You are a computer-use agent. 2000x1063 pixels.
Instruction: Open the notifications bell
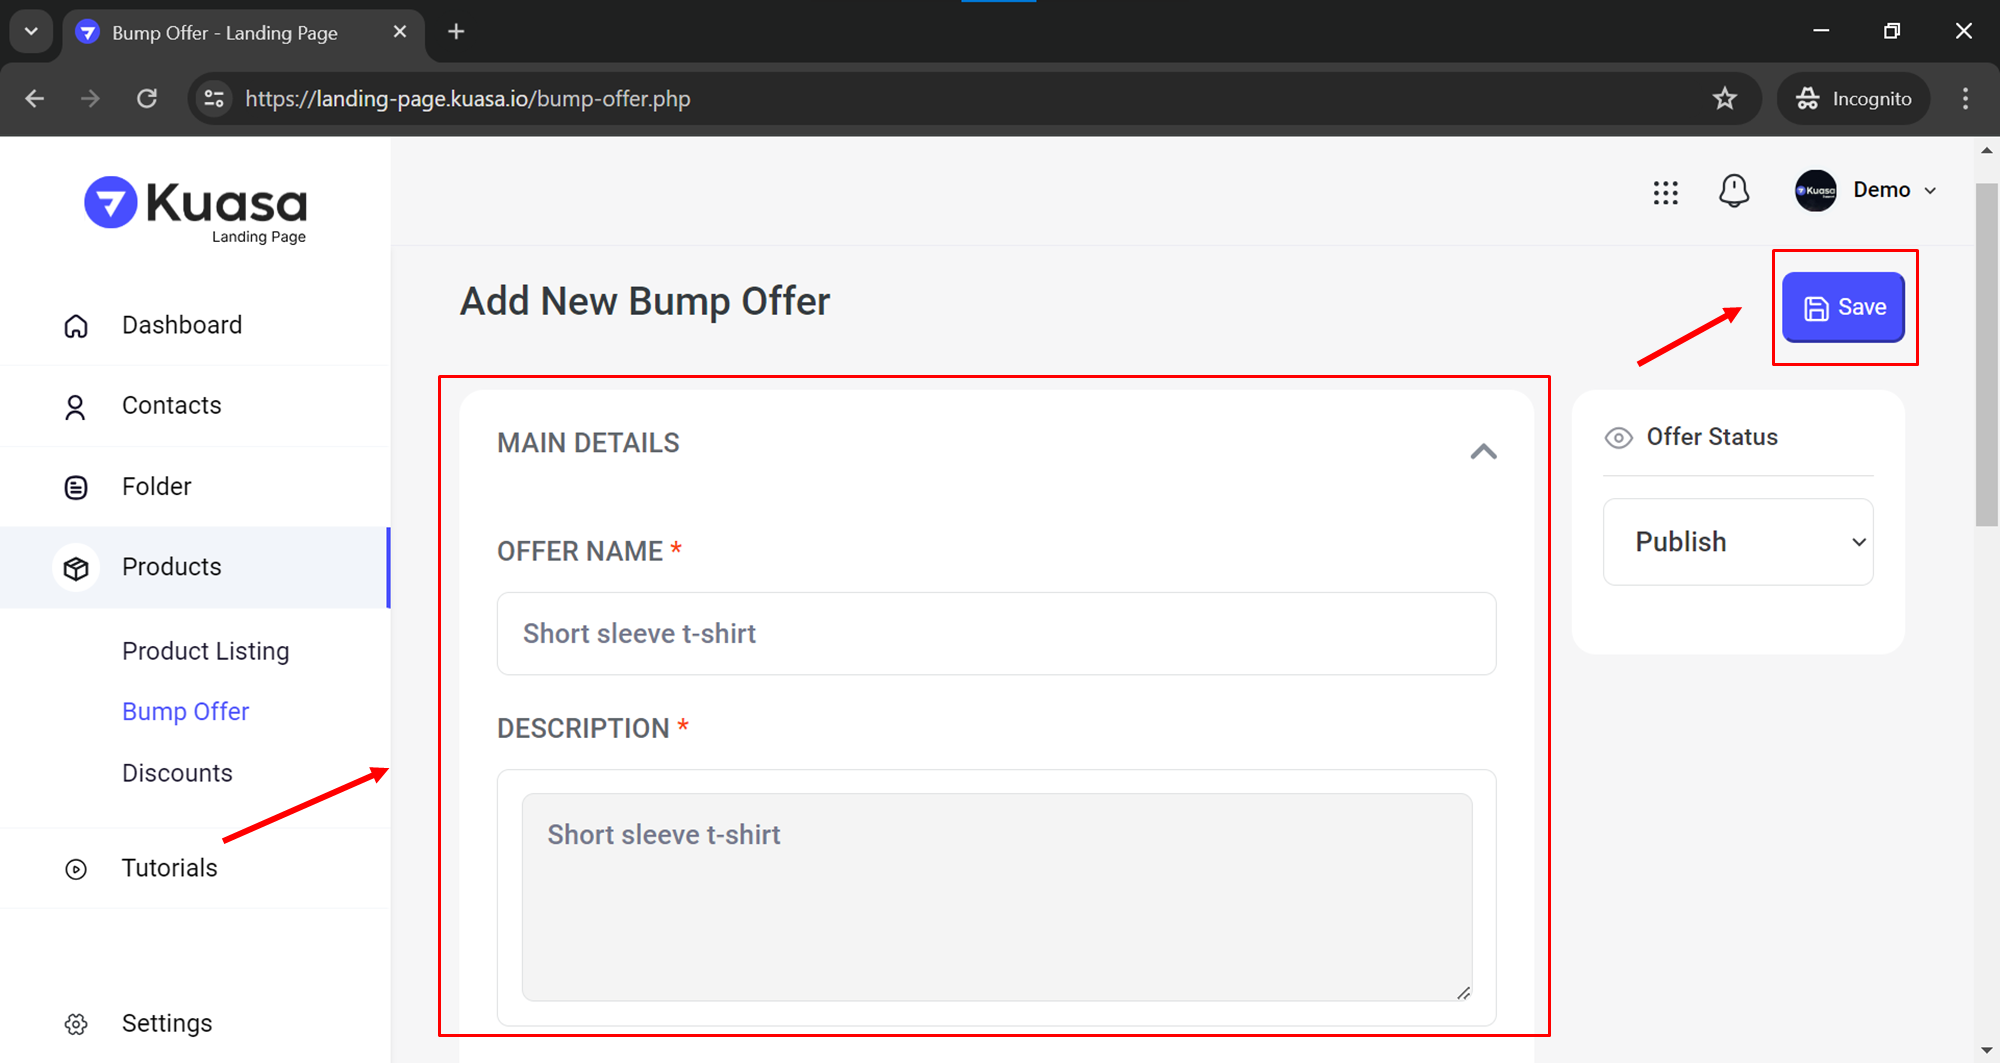1733,190
